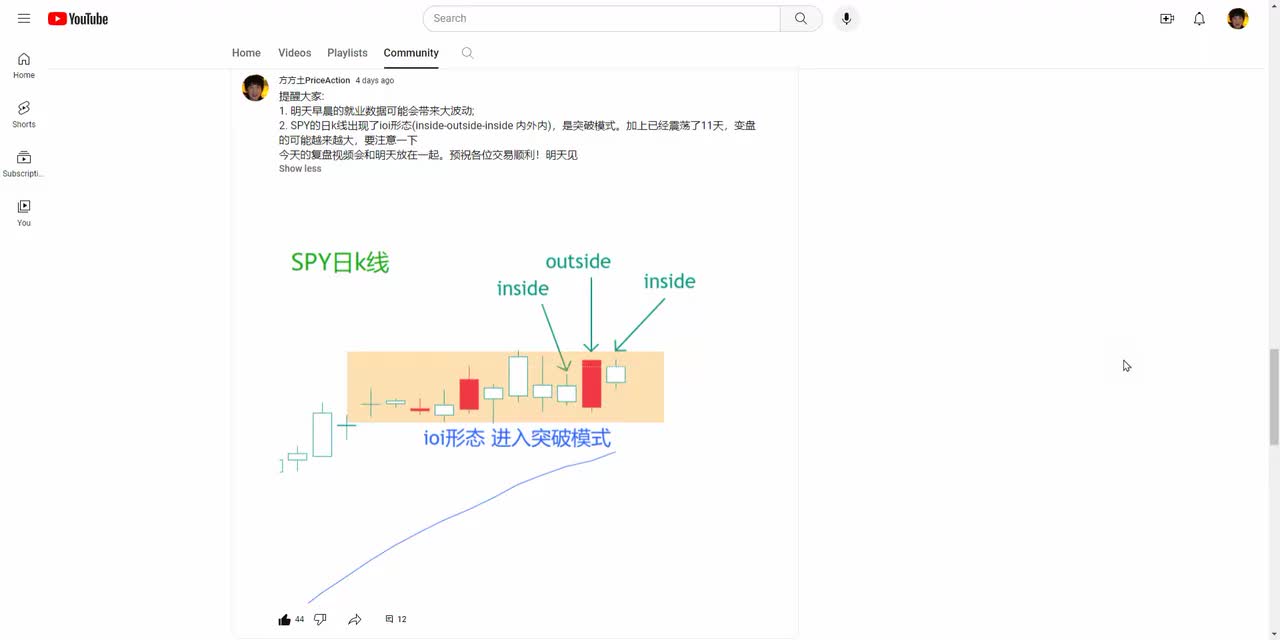Open the post author's avatar
Screen dimensions: 1280x640
[255, 88]
